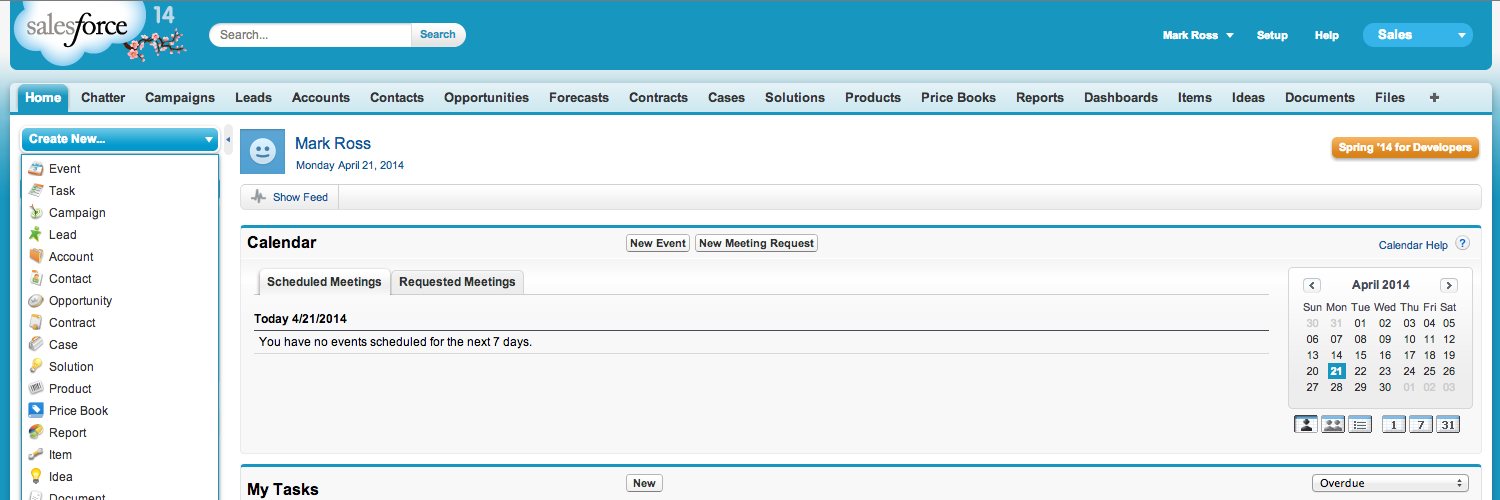Click the Item wrench icon in list
The image size is (1500, 500).
point(36,455)
